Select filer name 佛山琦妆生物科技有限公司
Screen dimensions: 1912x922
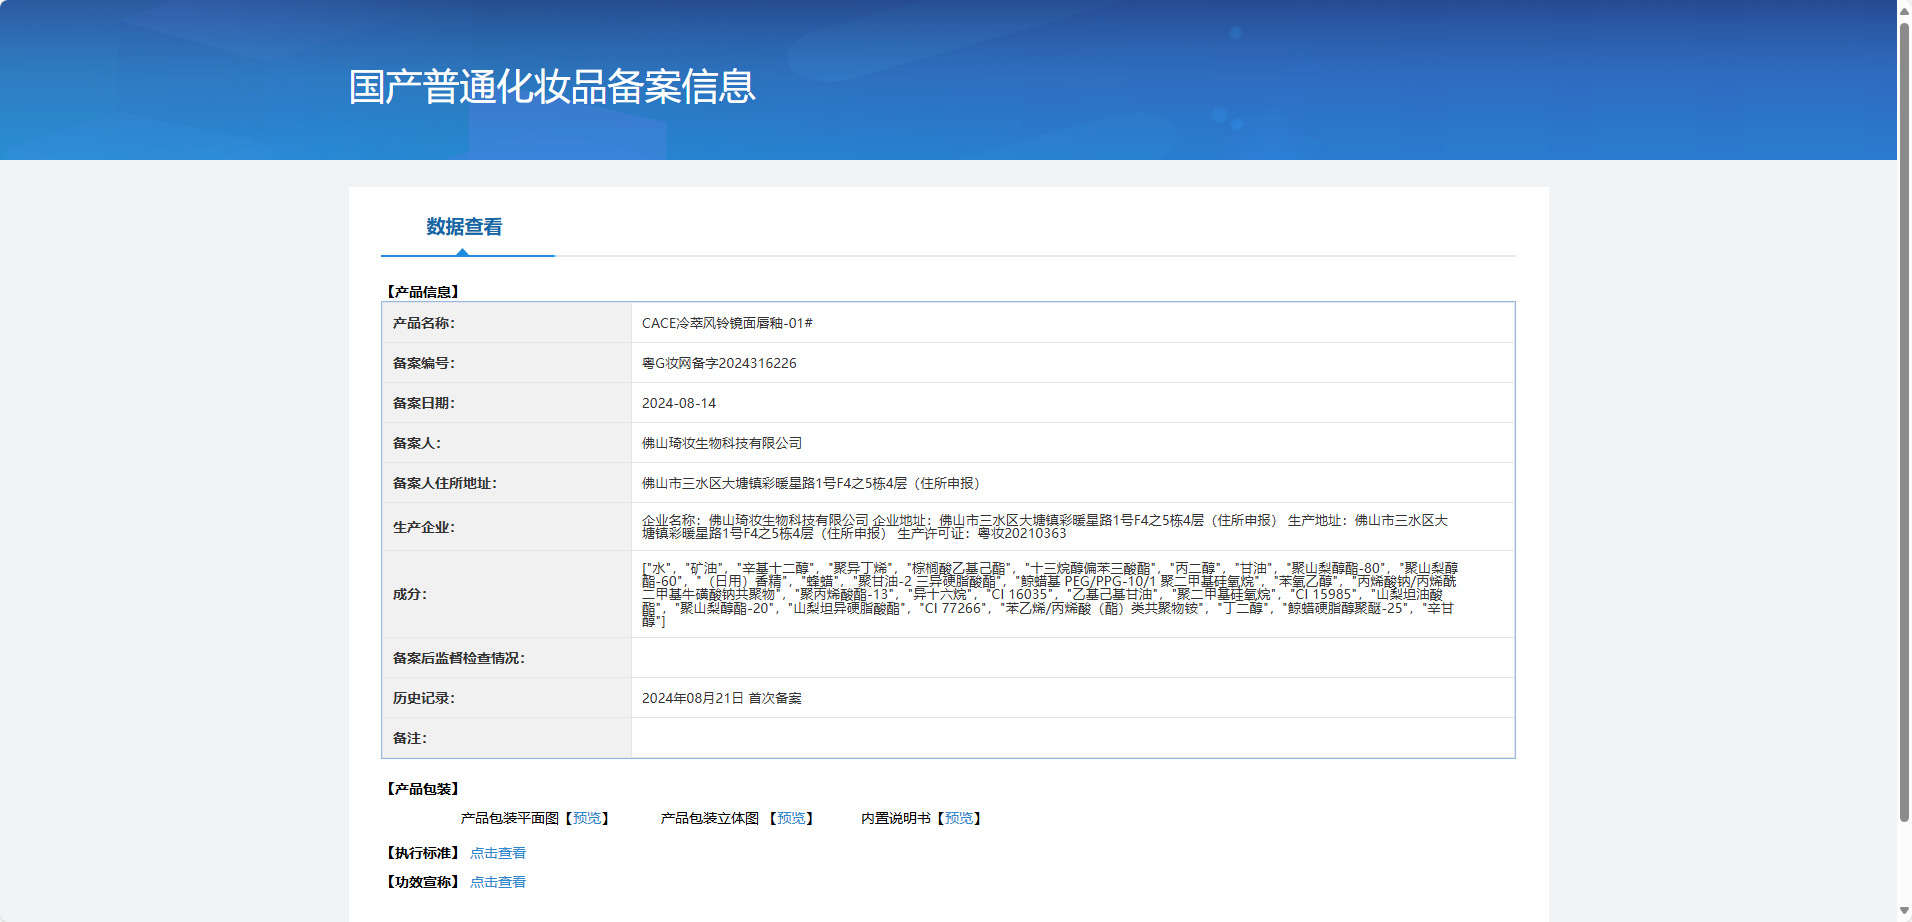coord(722,443)
